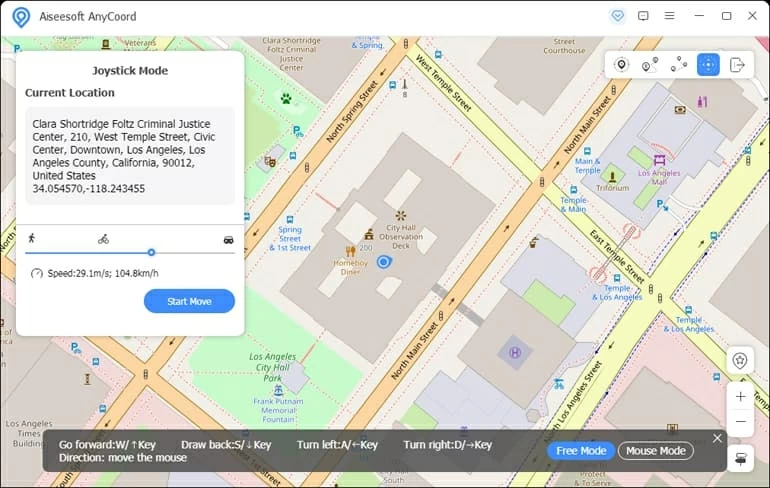Set speed to cycling preset
This screenshot has width=770, height=488.
click(103, 239)
